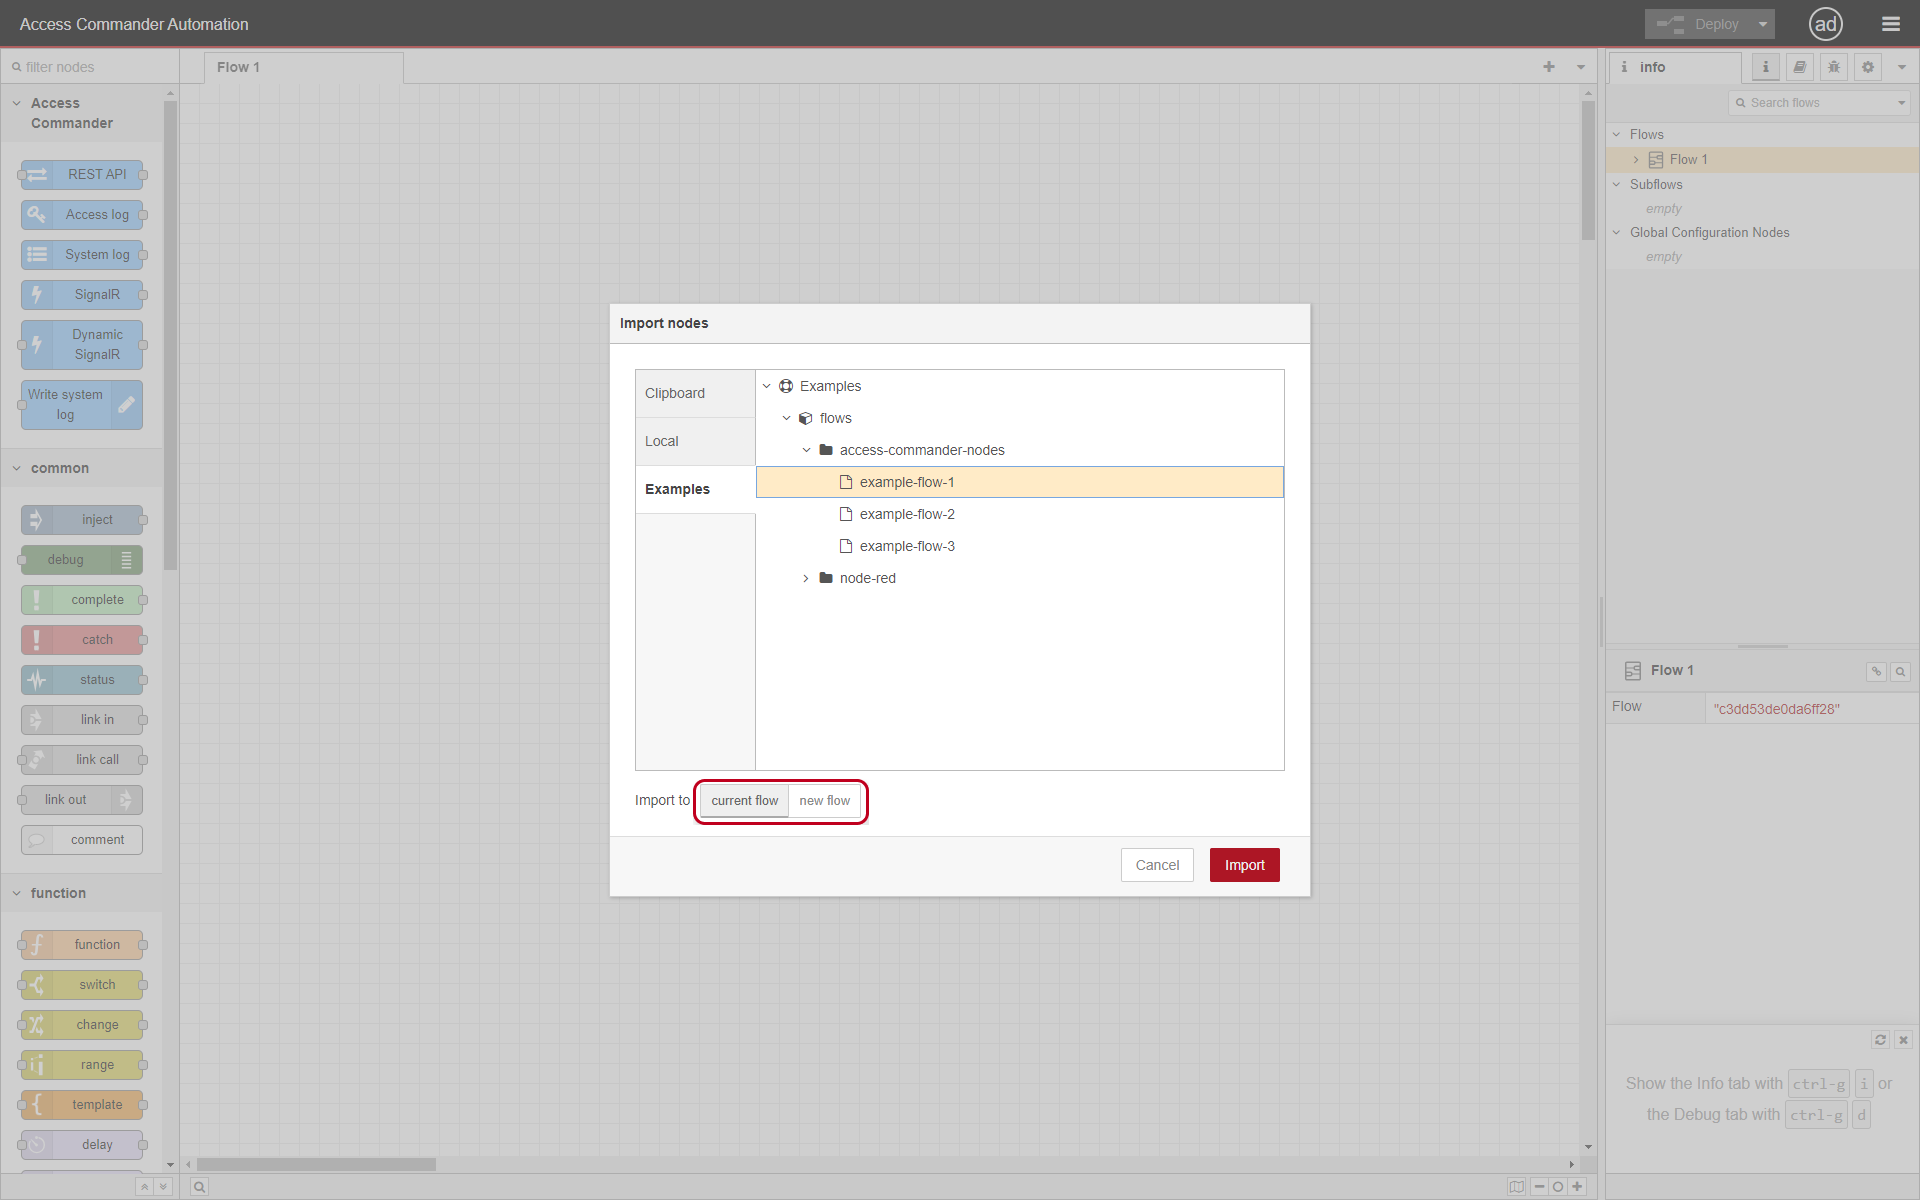Select the 'current flow' import target
The width and height of the screenshot is (1920, 1200).
pos(744,801)
